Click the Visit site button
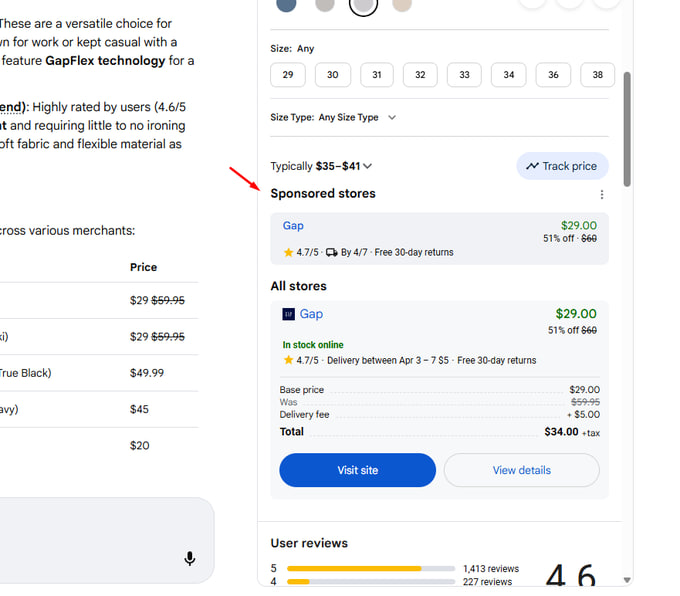The width and height of the screenshot is (680, 596). tap(357, 470)
